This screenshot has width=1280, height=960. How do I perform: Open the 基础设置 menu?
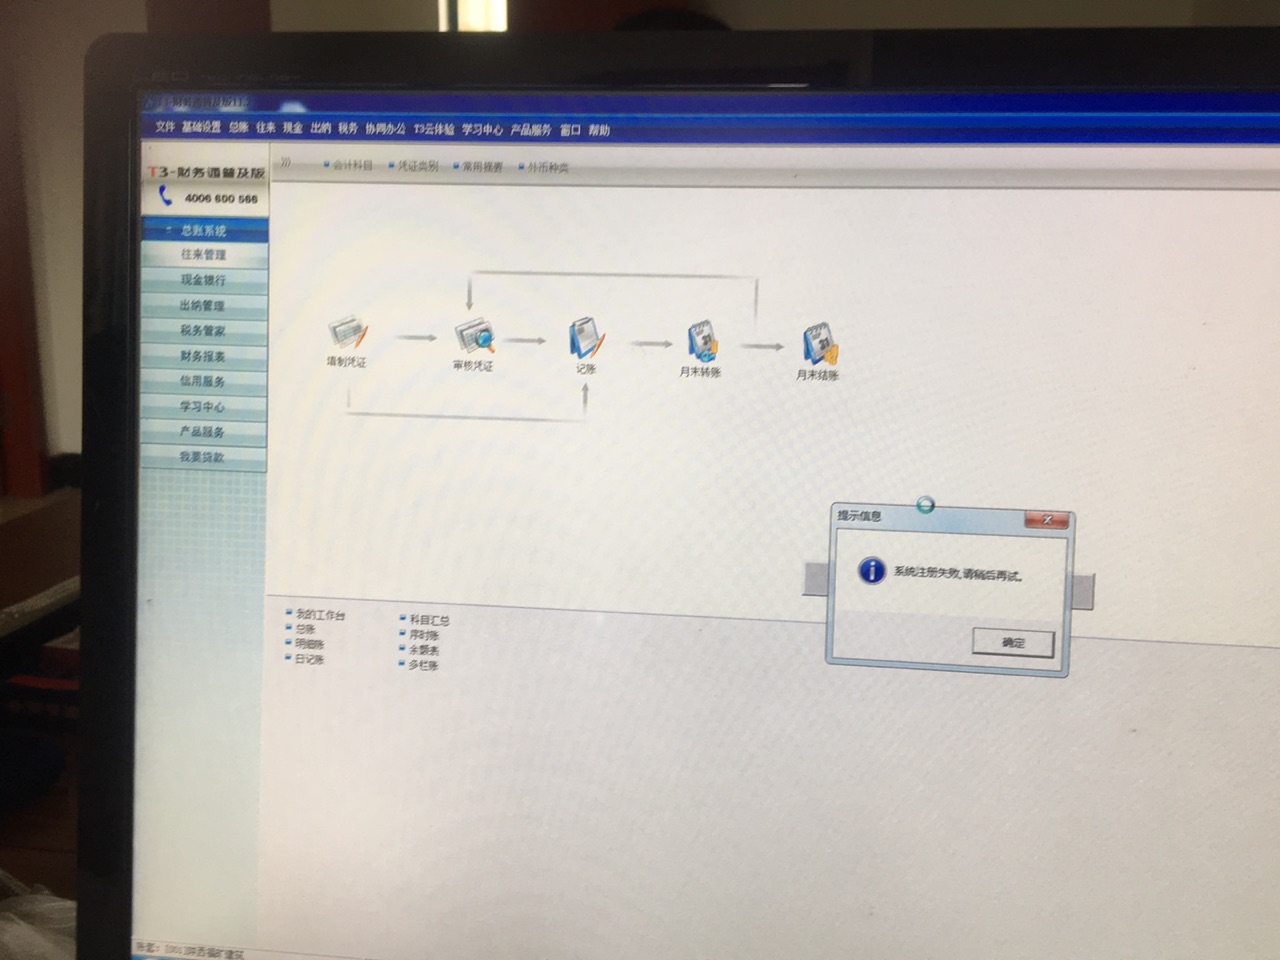pos(201,127)
